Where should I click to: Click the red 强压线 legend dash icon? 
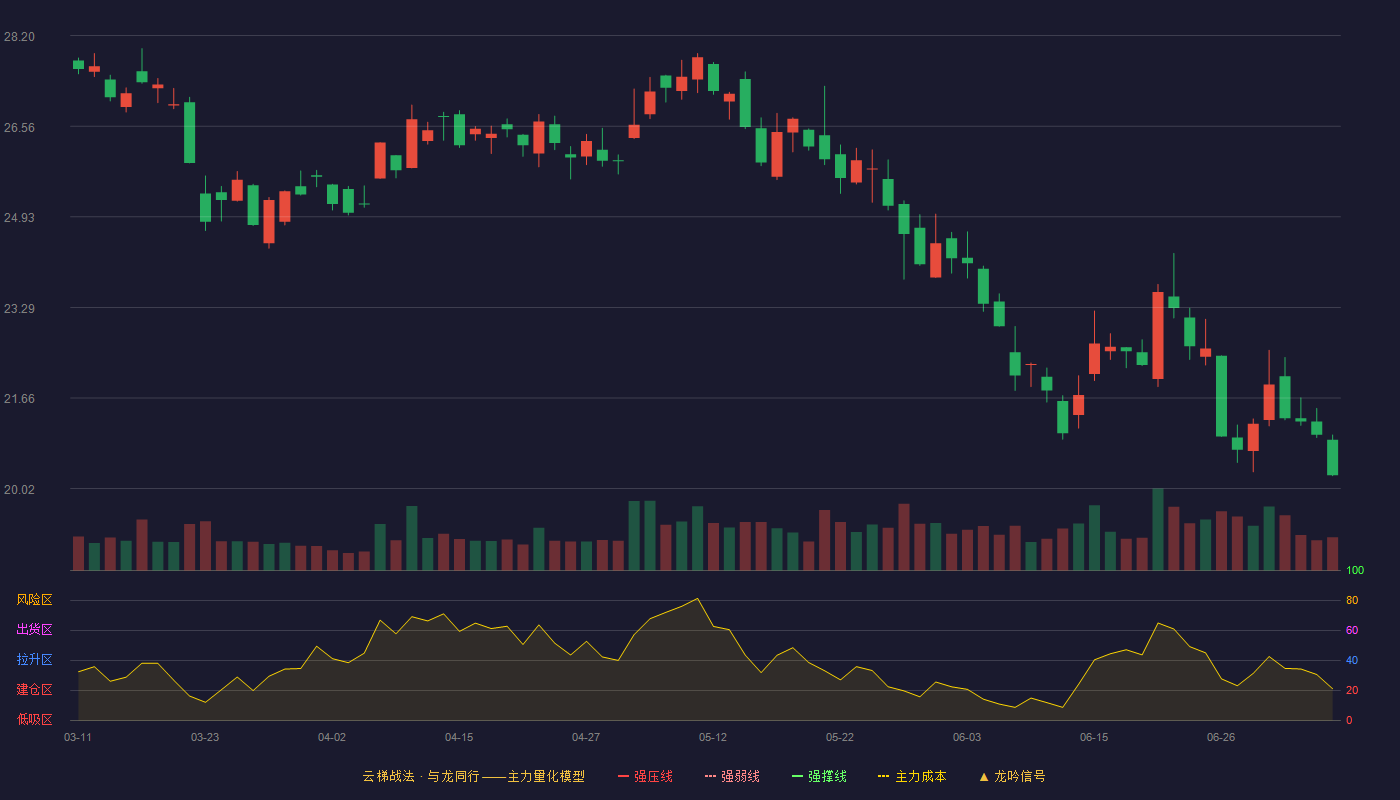[x=623, y=776]
